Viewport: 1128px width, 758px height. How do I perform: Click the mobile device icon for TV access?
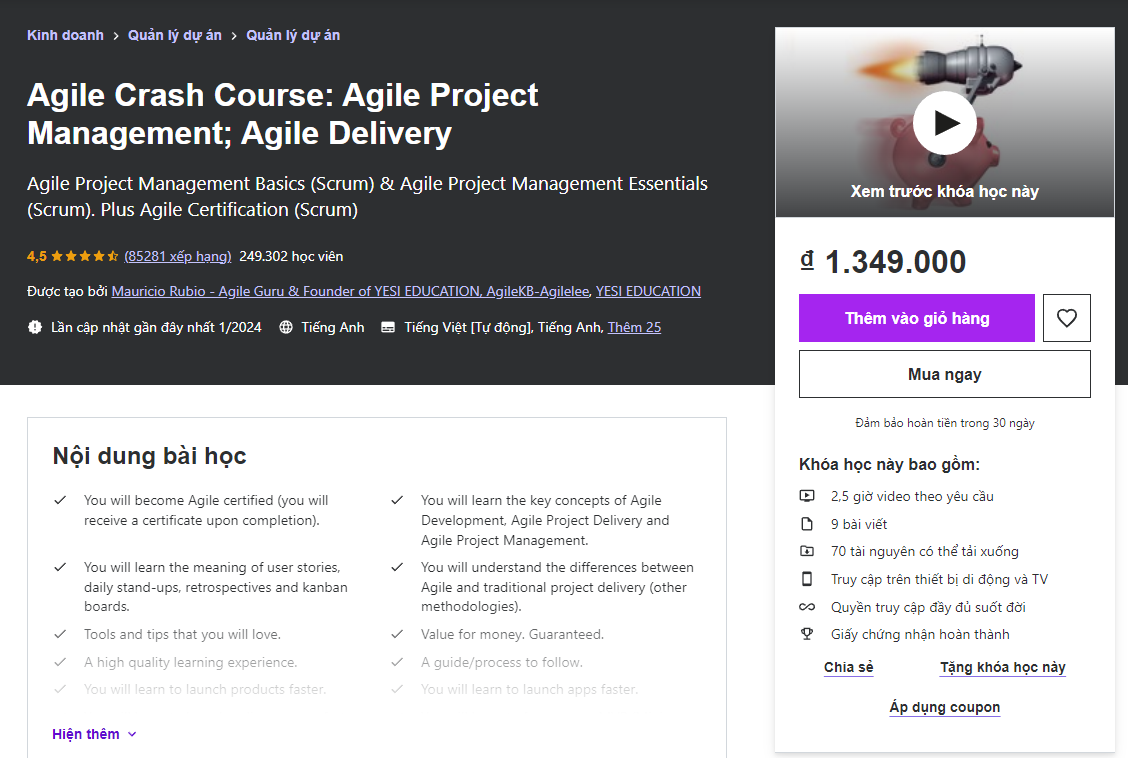[x=806, y=578]
